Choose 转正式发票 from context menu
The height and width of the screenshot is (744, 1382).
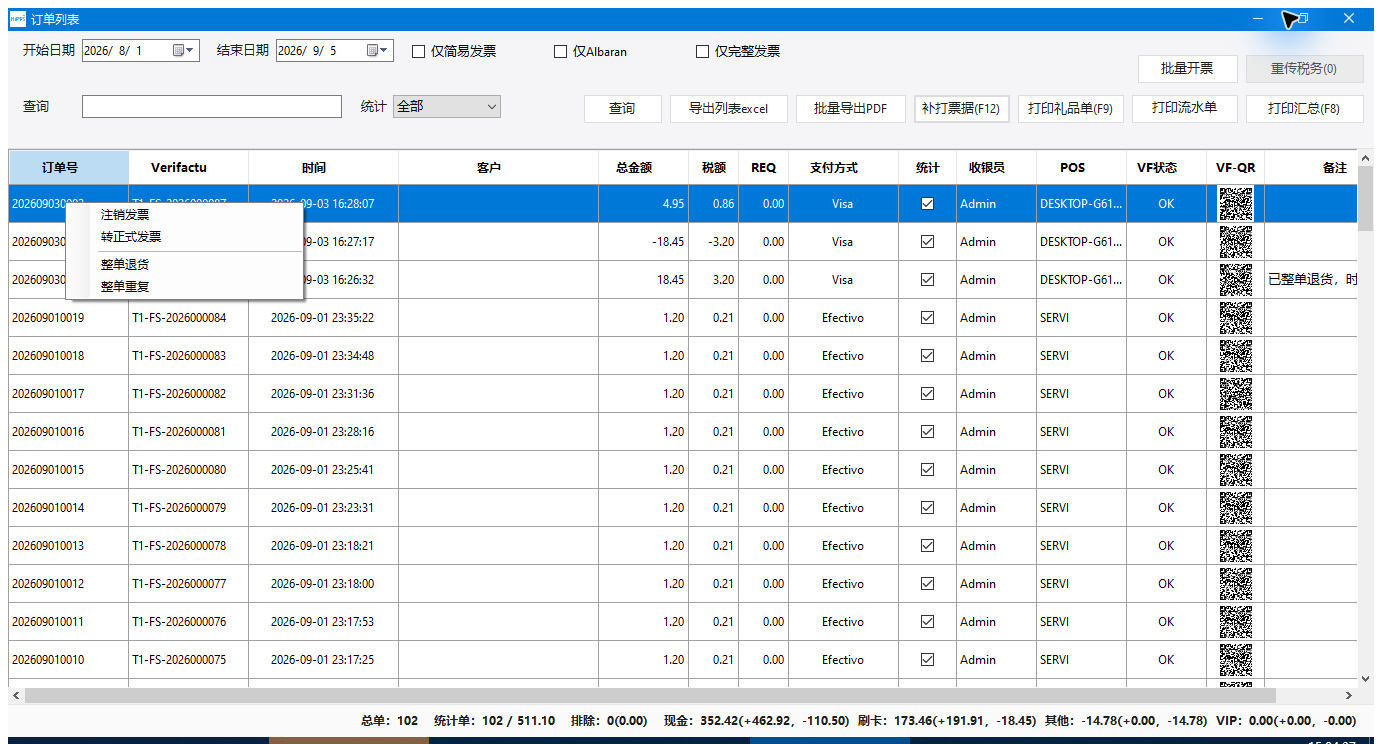pos(184,237)
